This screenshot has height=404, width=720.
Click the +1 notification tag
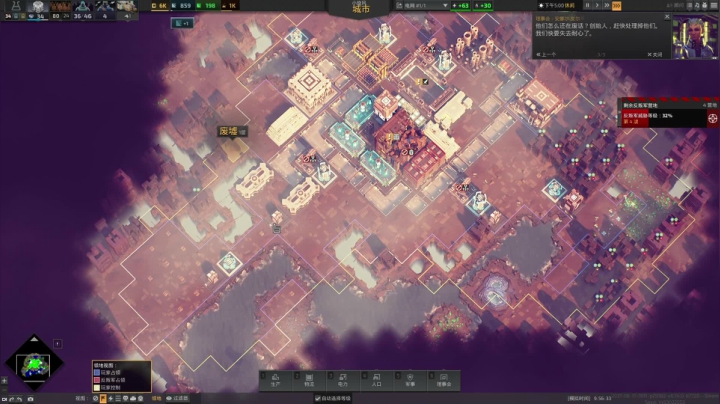pos(182,23)
